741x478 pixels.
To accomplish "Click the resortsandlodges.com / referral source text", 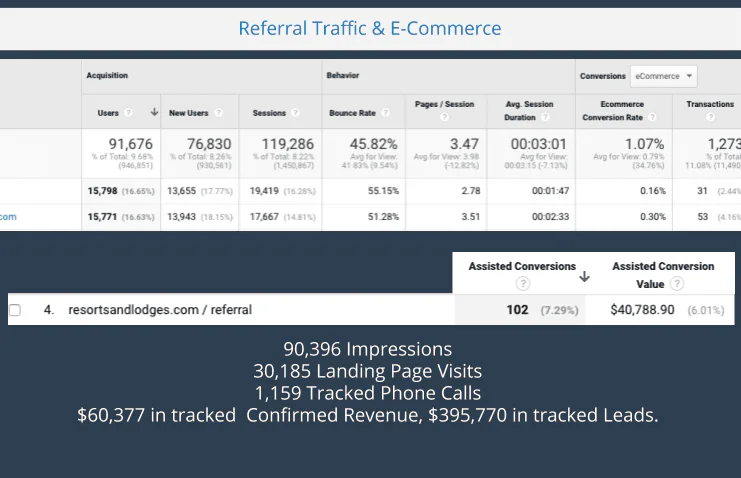I will pos(160,310).
